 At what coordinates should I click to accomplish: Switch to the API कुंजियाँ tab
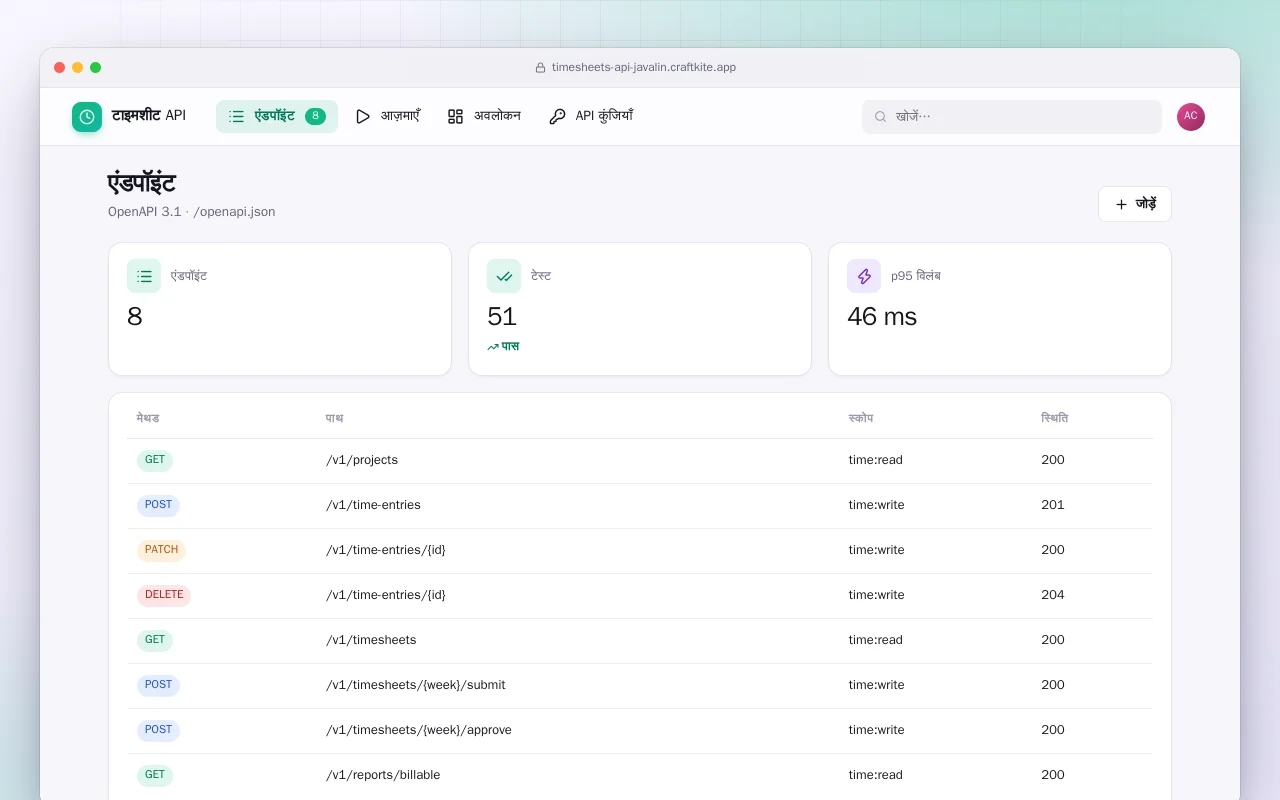click(591, 116)
